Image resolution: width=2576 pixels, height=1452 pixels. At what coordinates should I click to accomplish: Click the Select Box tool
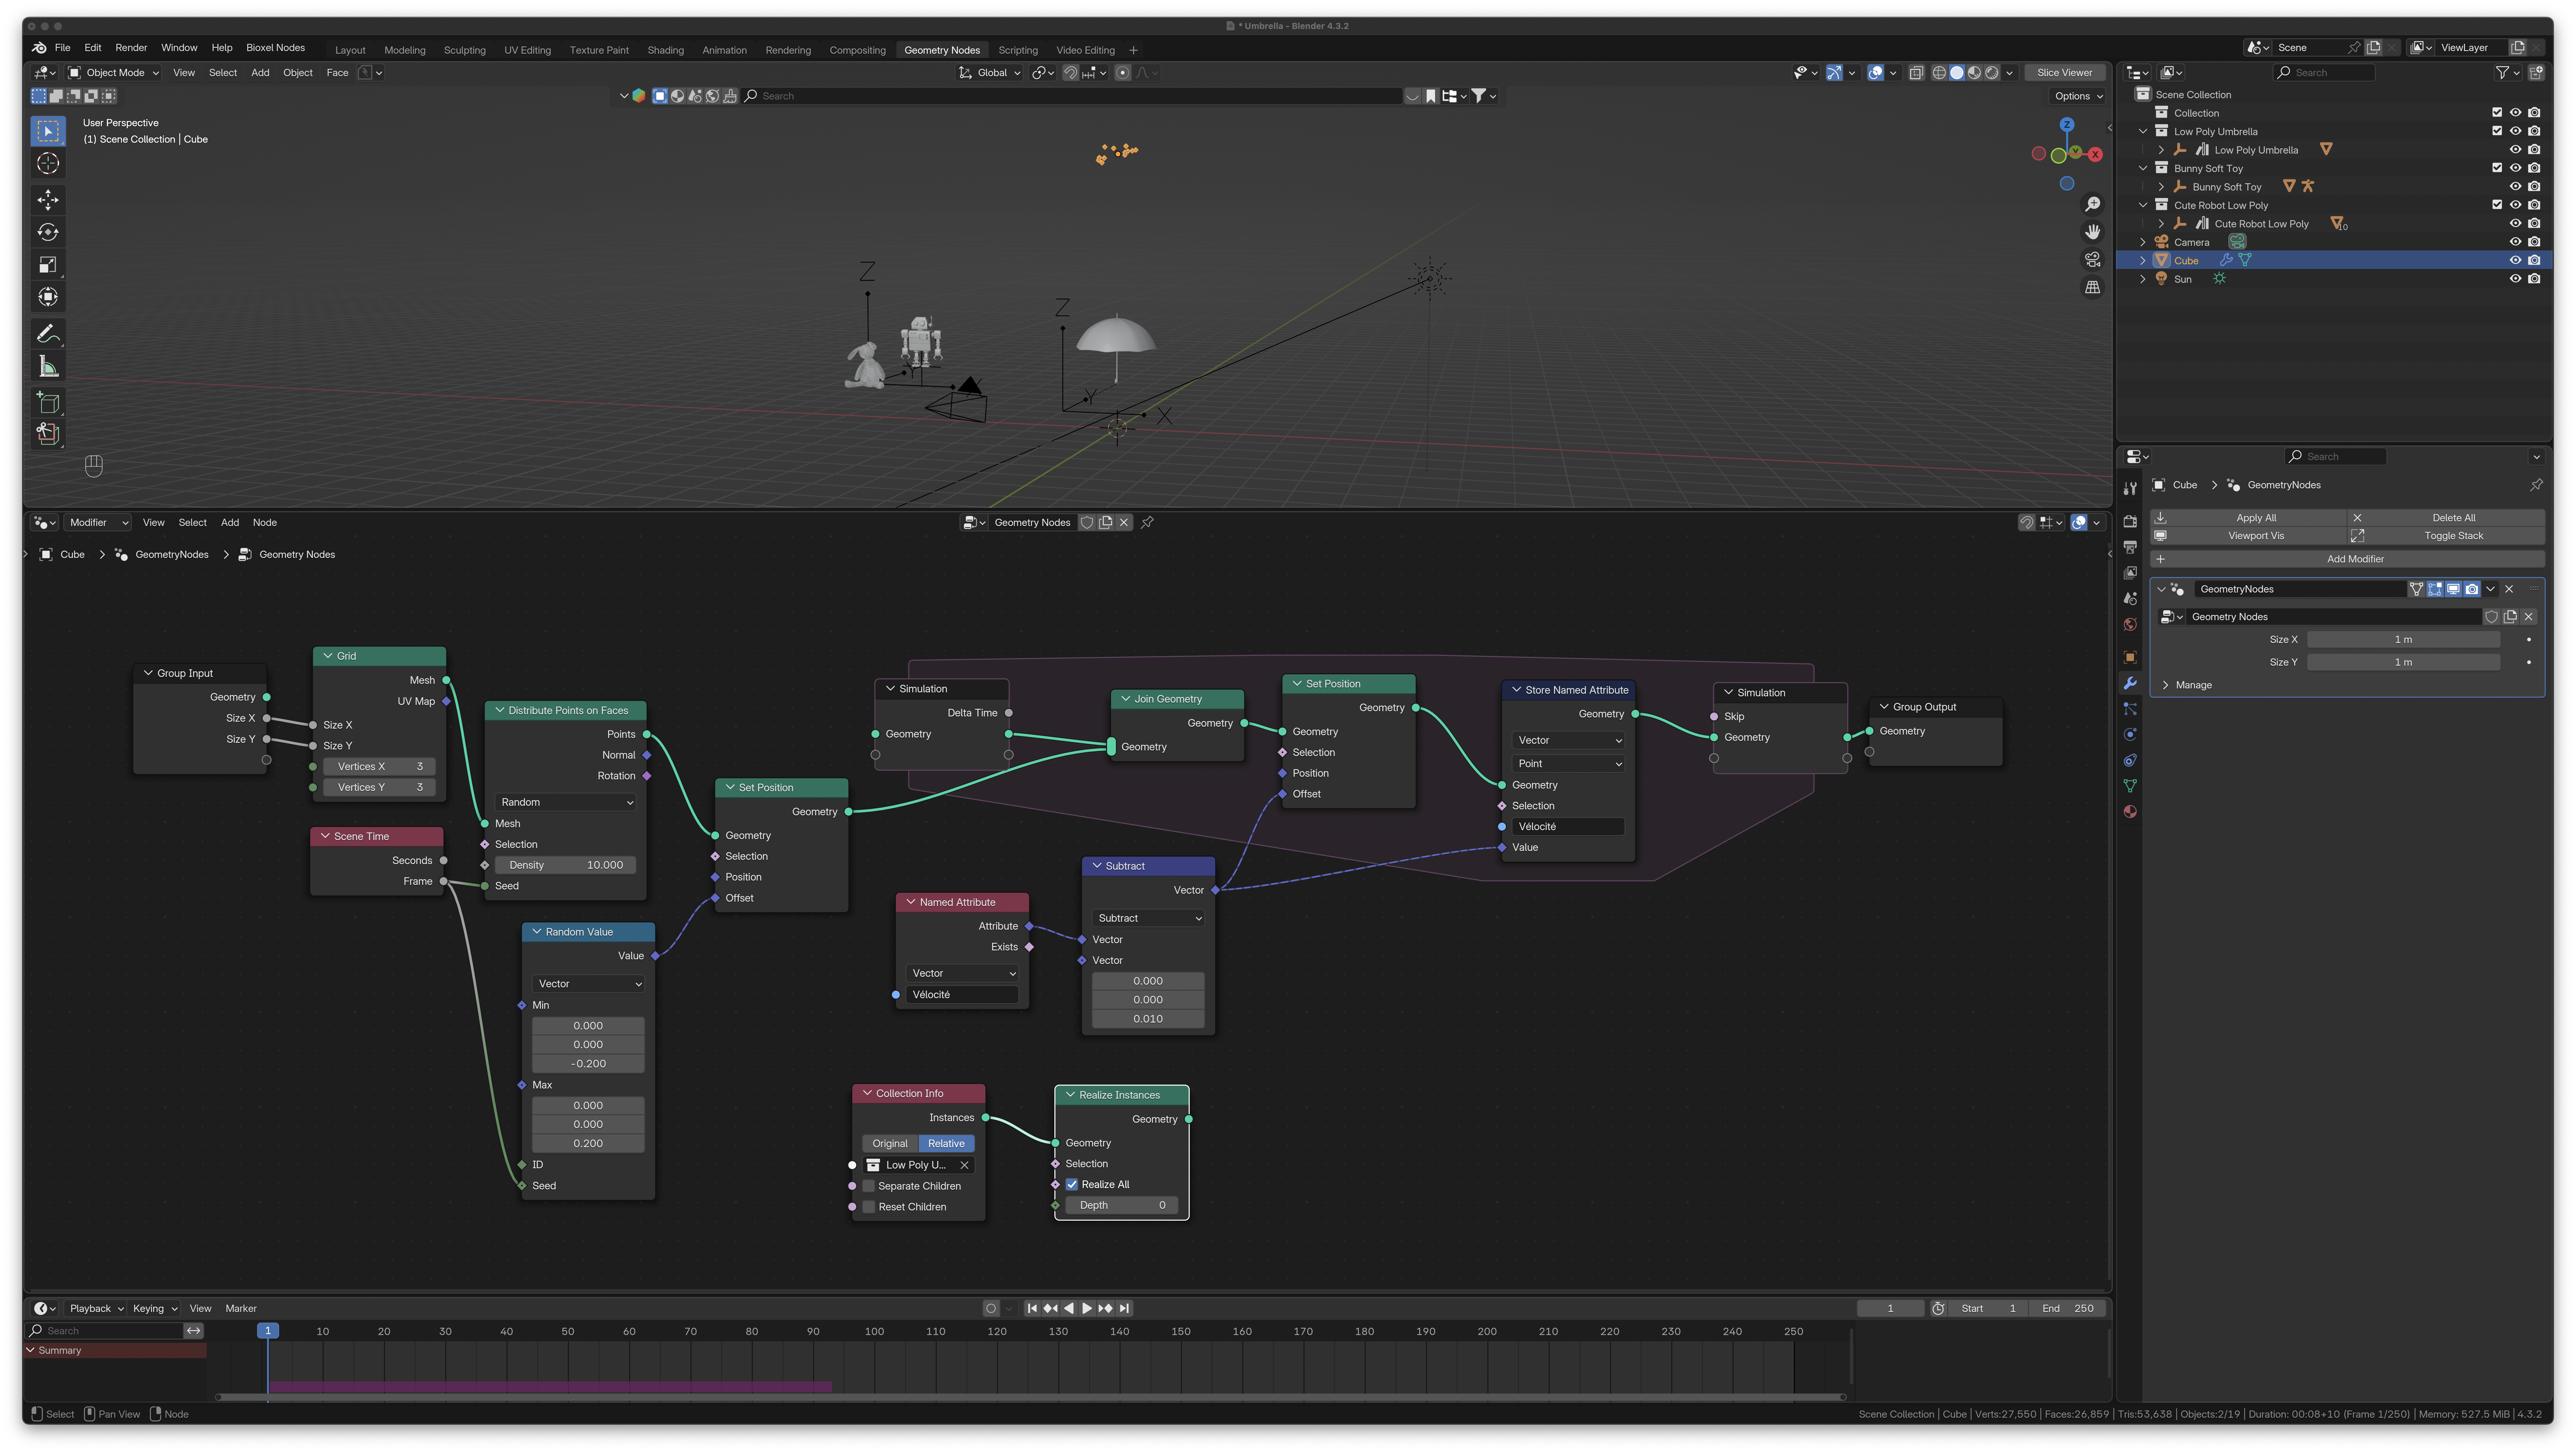tap(48, 131)
